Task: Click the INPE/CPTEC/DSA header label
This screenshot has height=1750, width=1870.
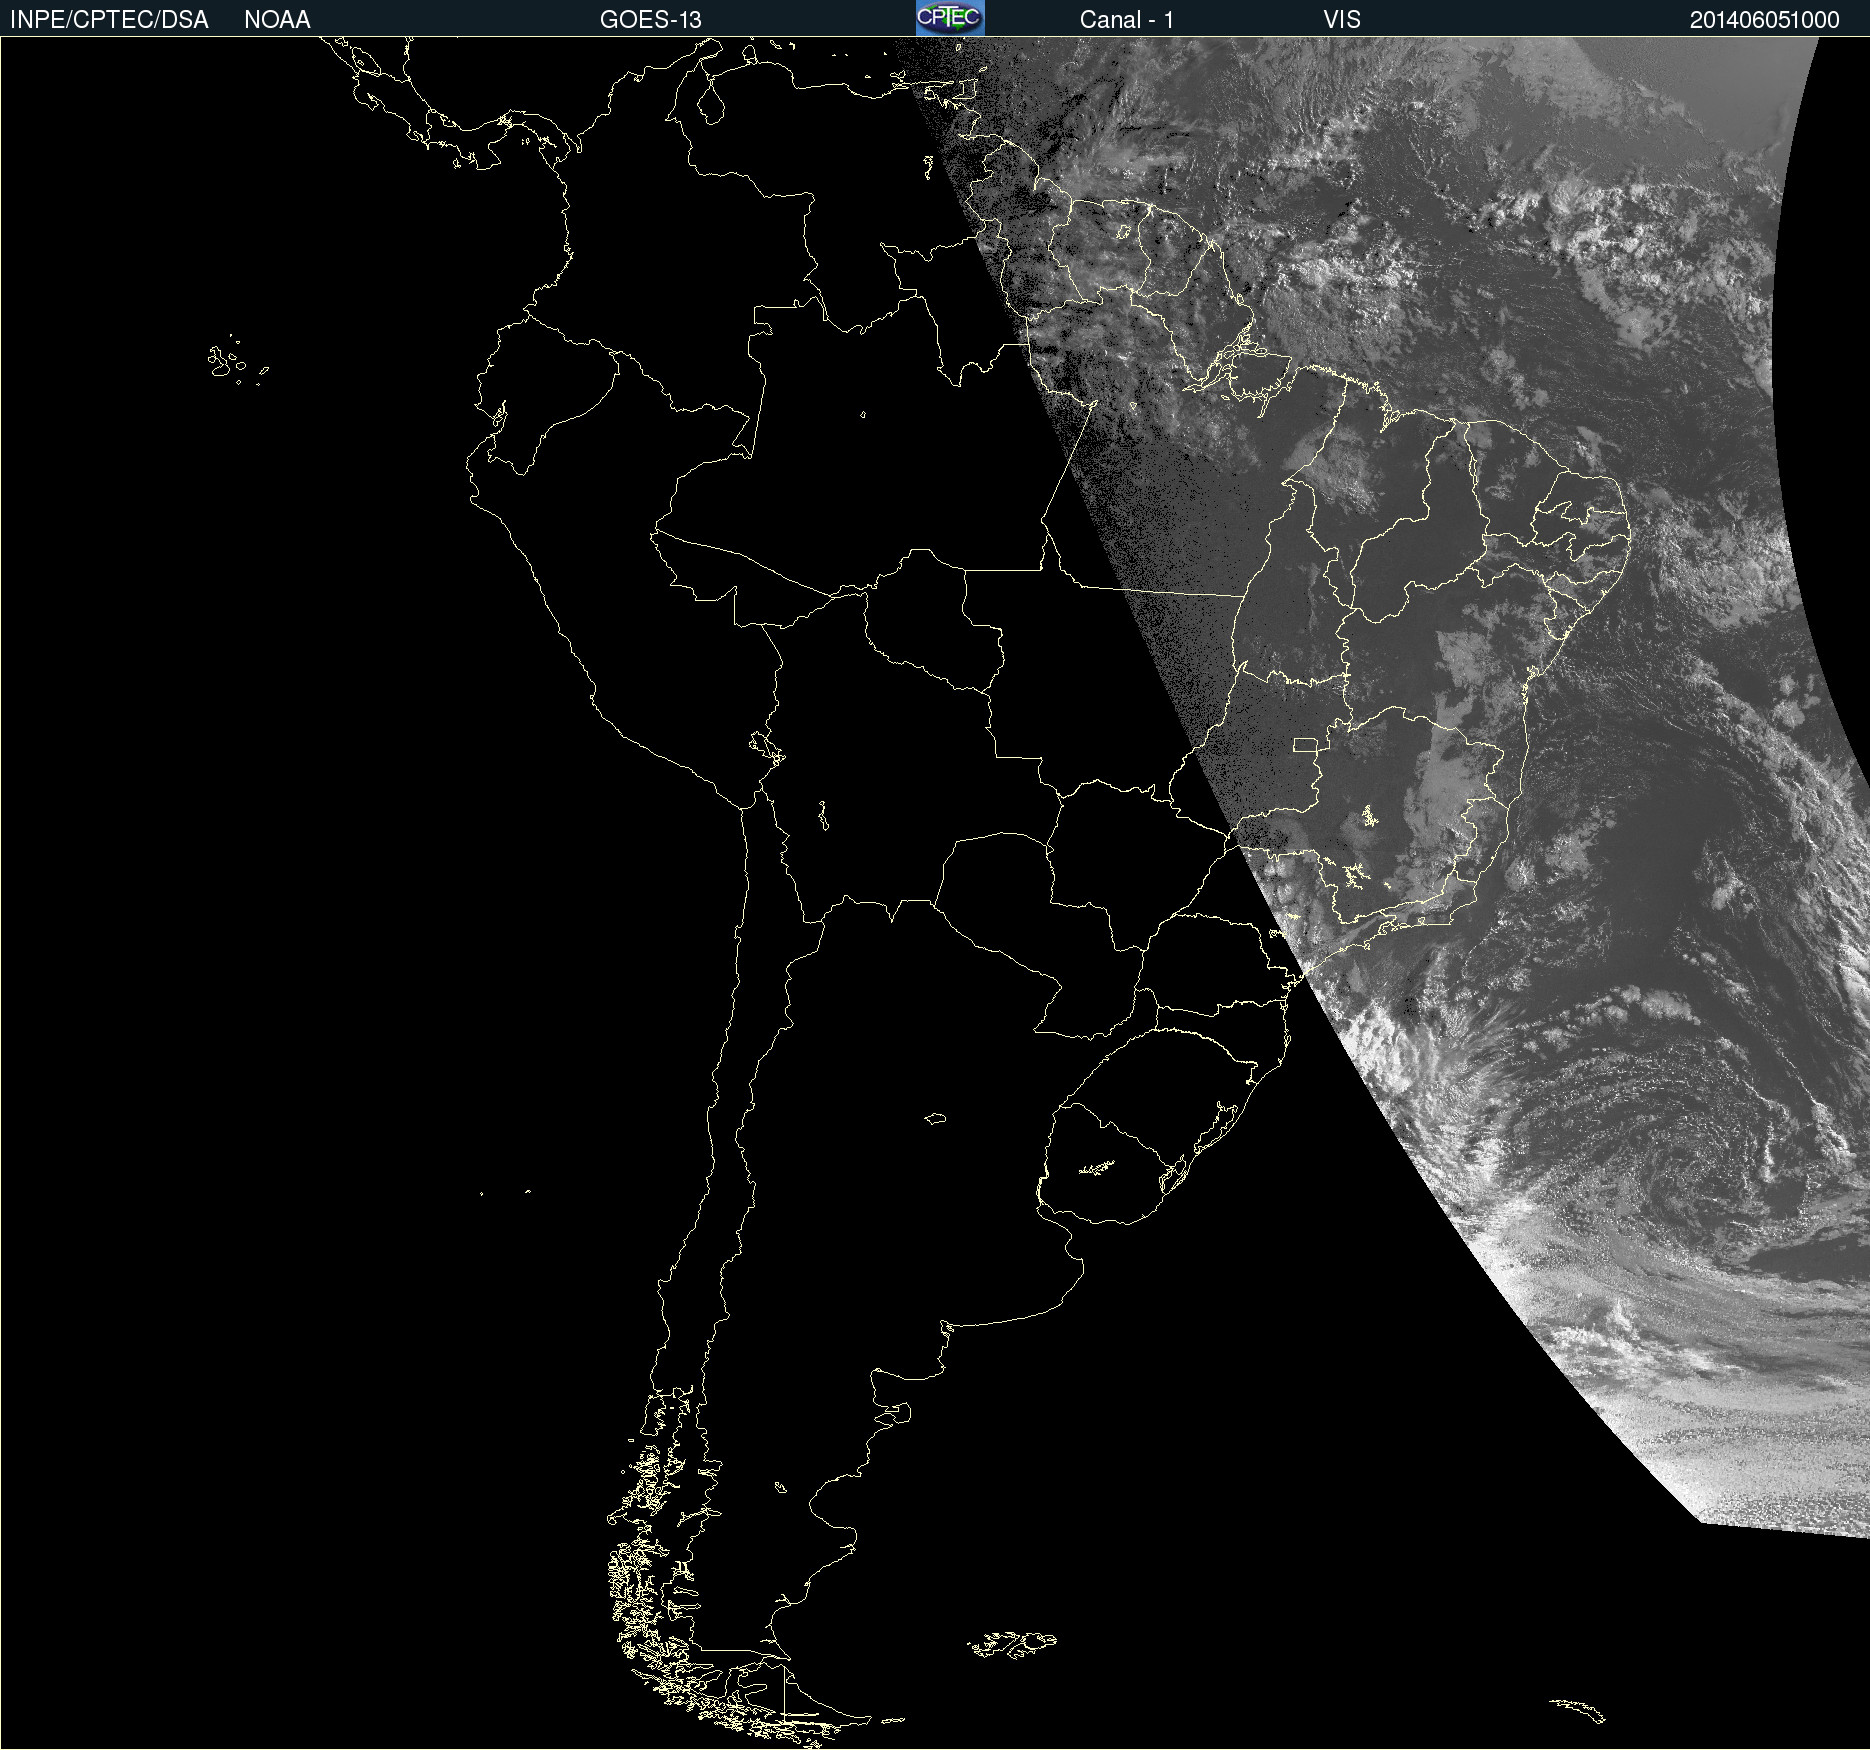Action: point(109,19)
